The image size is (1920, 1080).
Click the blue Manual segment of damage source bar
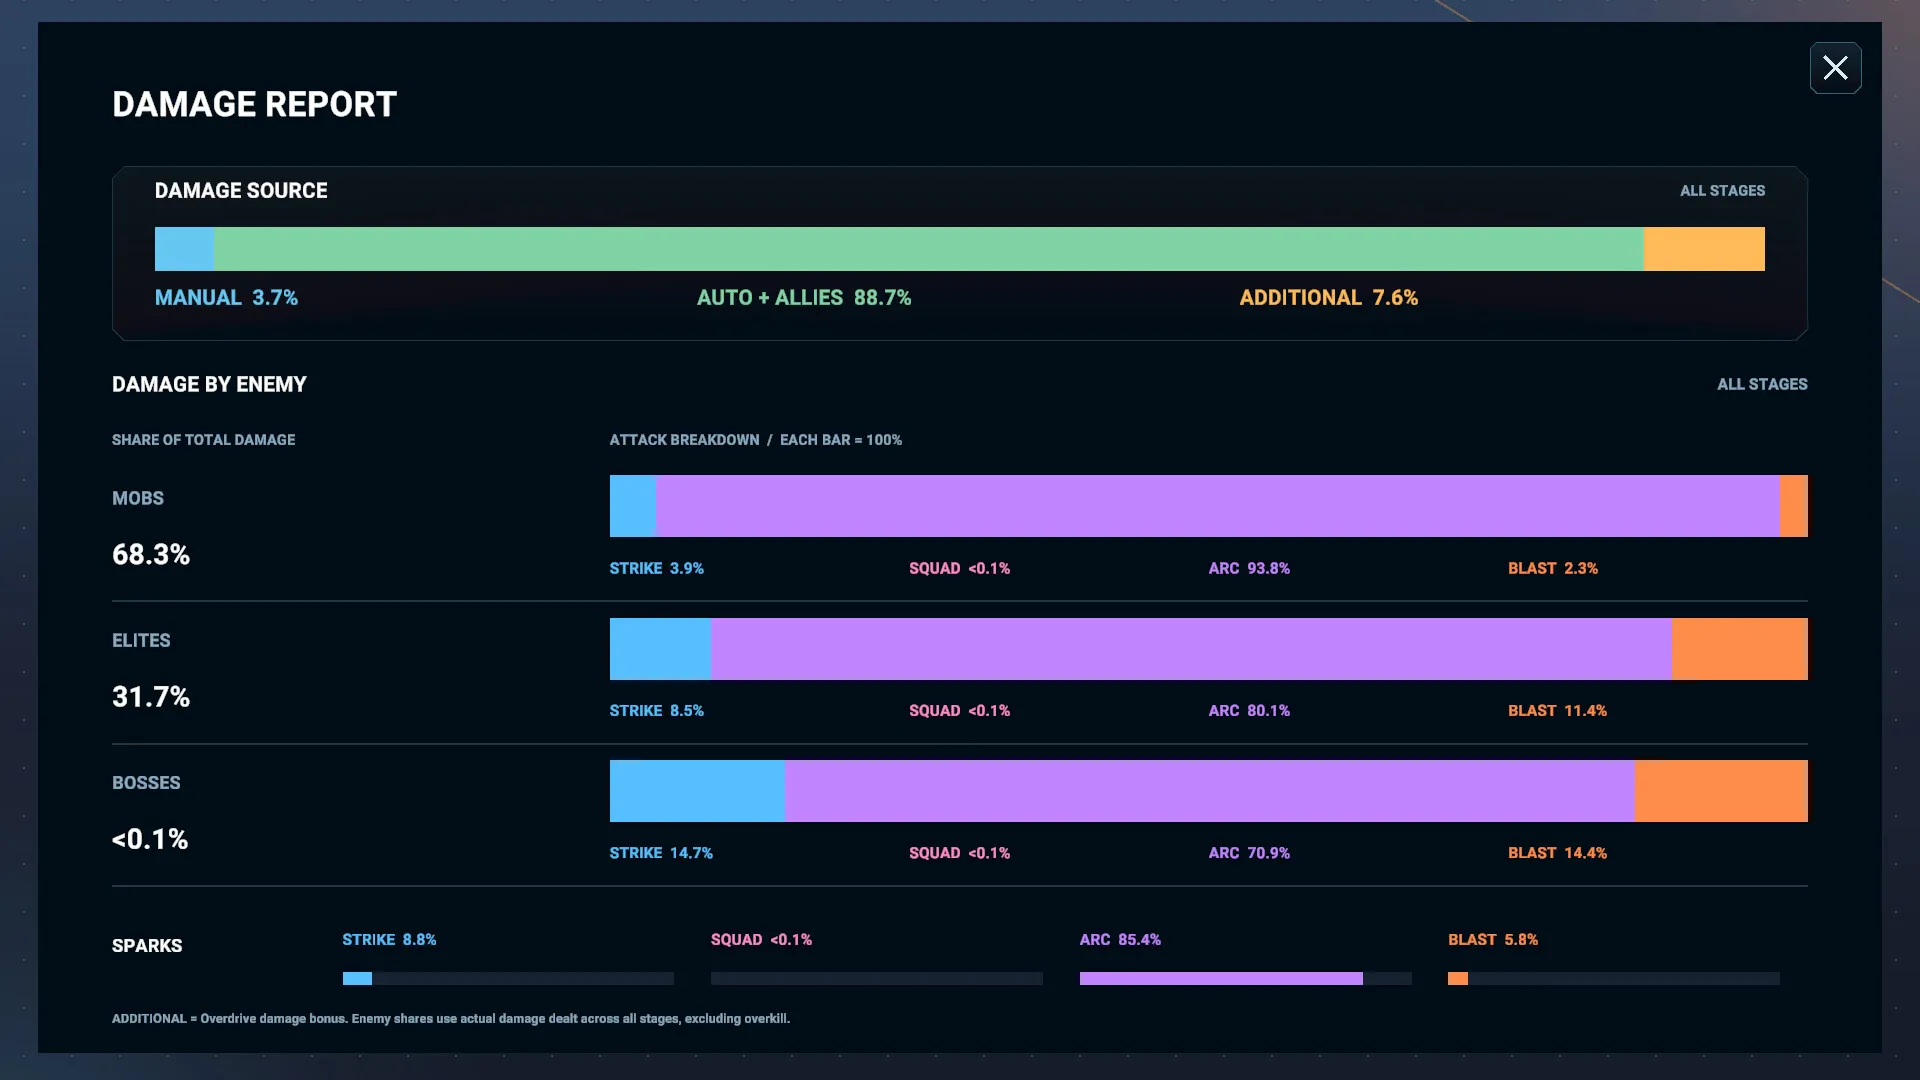184,249
